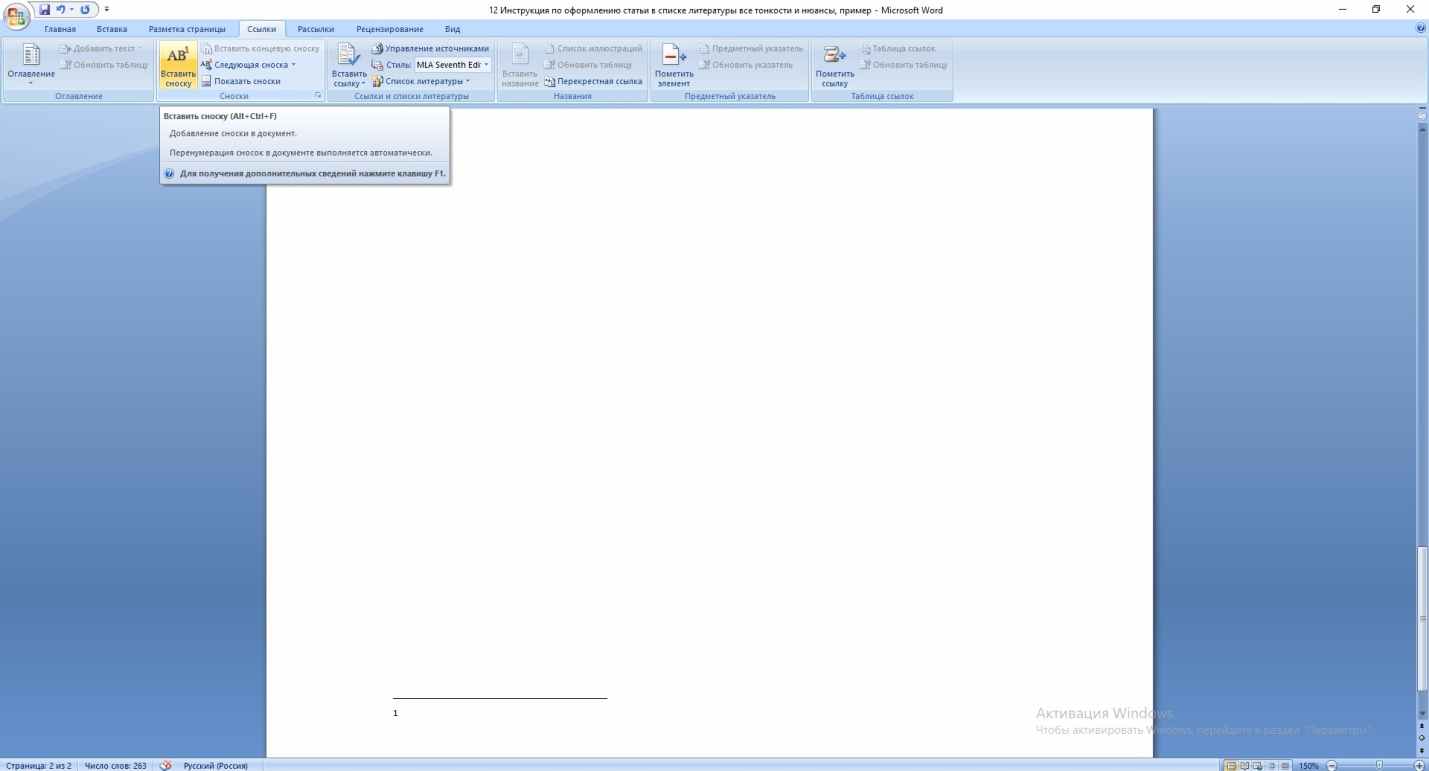Click the zoom in plus button

(1419, 765)
